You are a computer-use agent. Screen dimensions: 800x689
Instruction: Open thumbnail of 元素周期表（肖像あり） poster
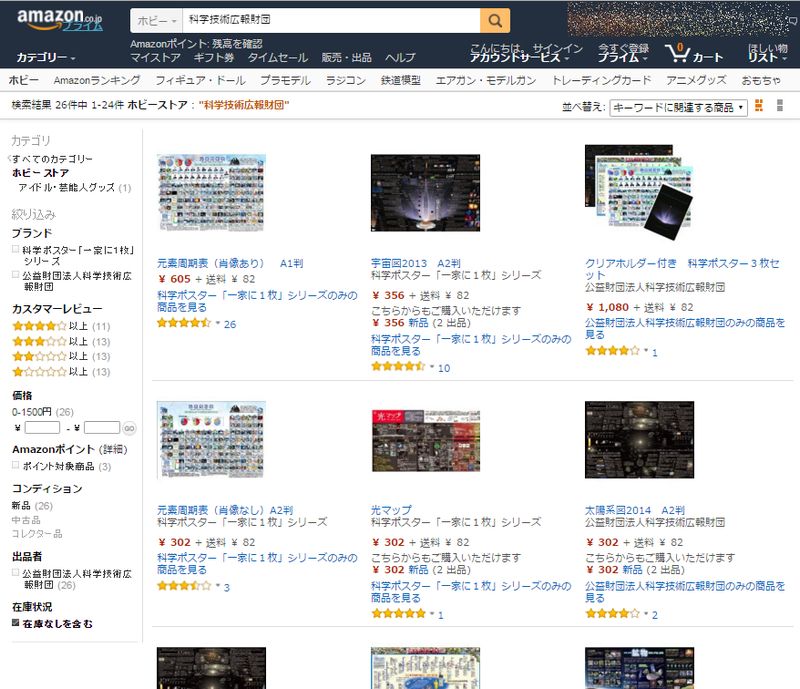coord(211,192)
